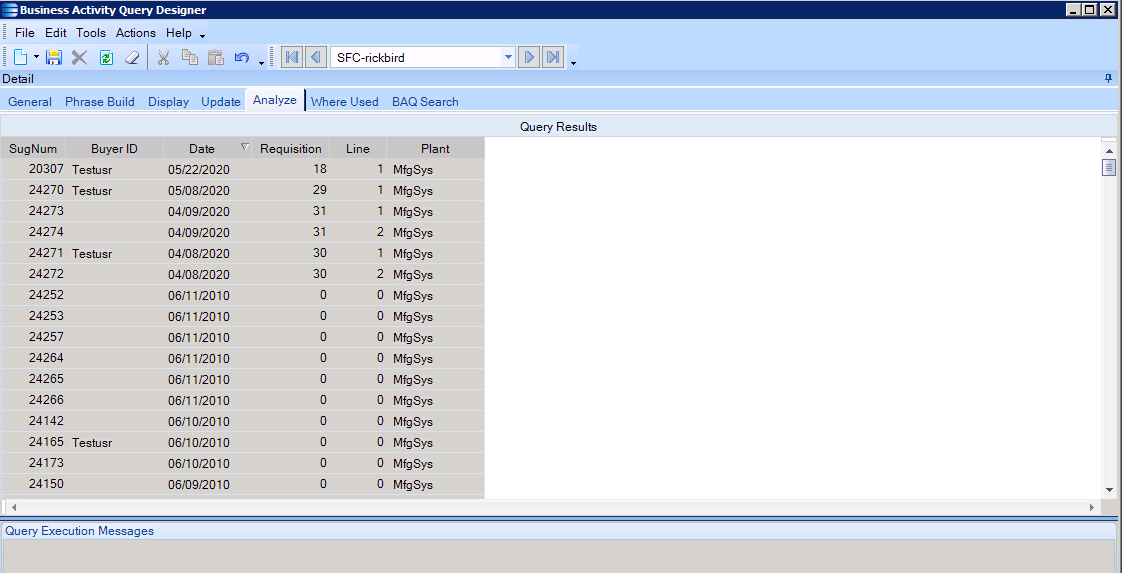
Task: Select SugNum cell 24150
Action: point(34,484)
